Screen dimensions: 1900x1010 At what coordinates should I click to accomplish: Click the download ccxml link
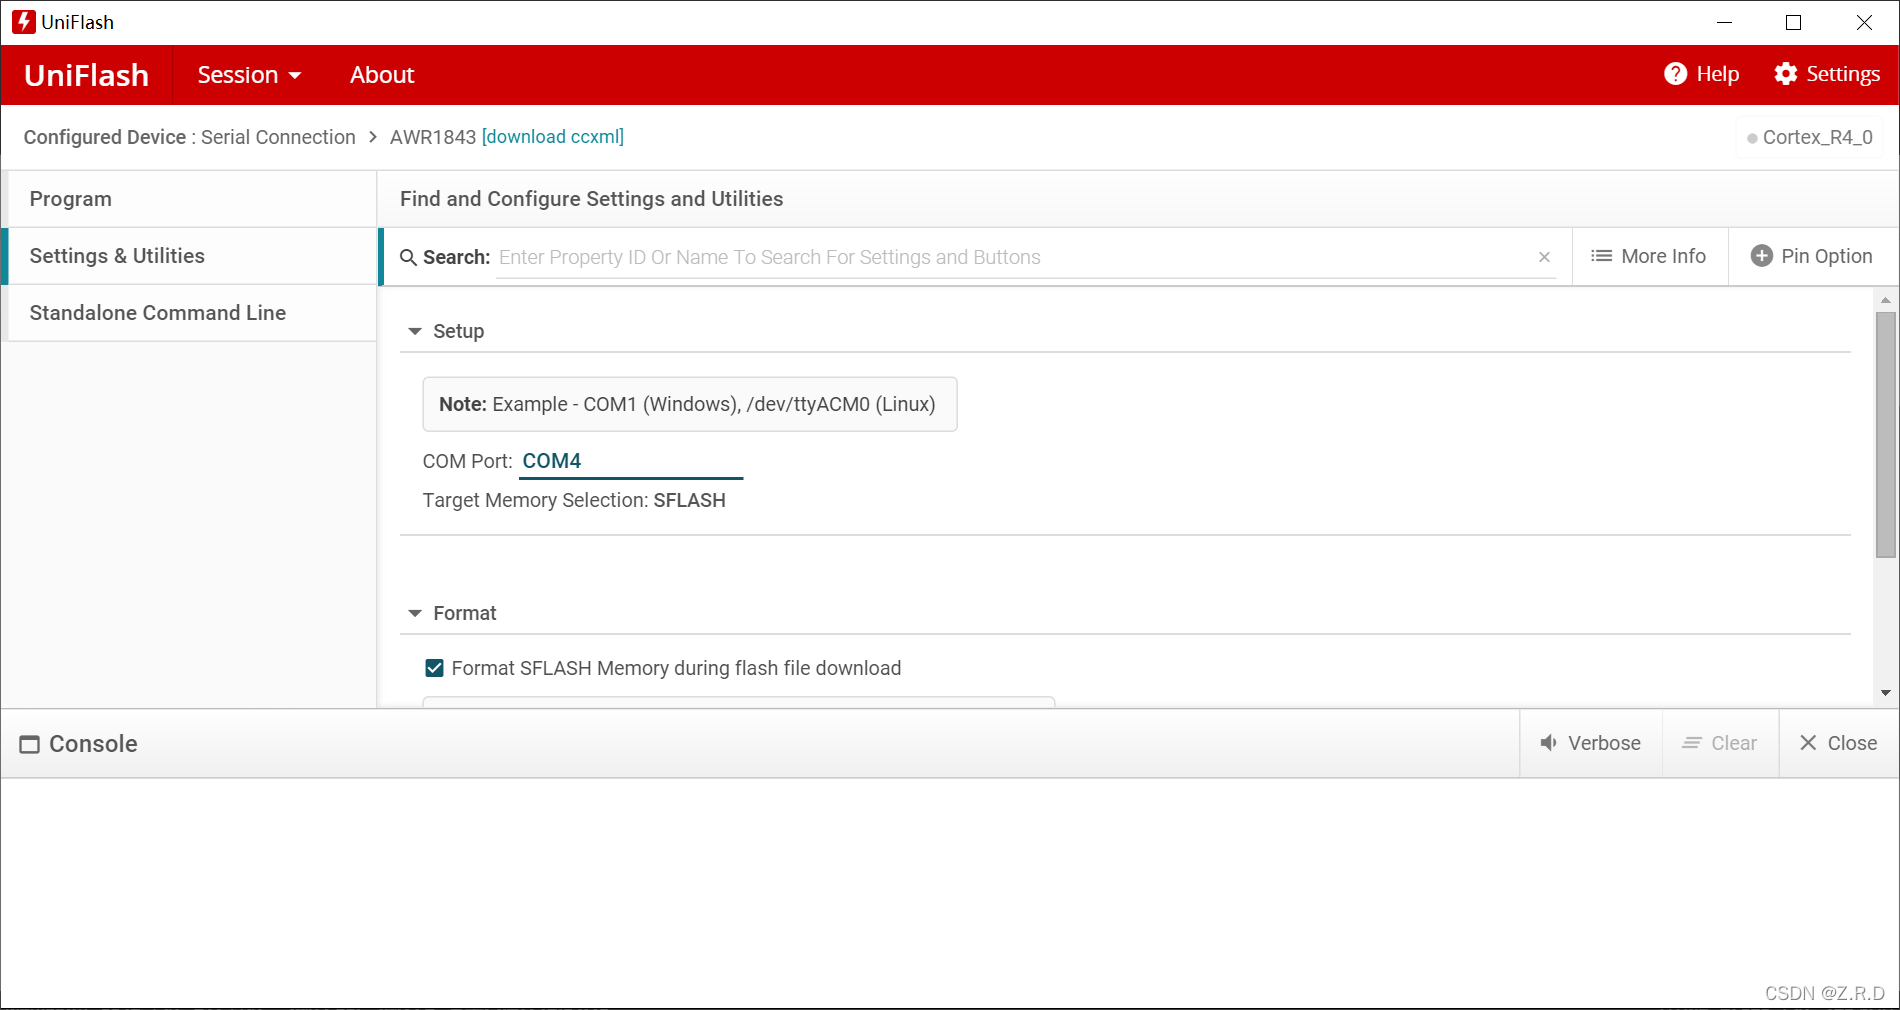pos(553,137)
